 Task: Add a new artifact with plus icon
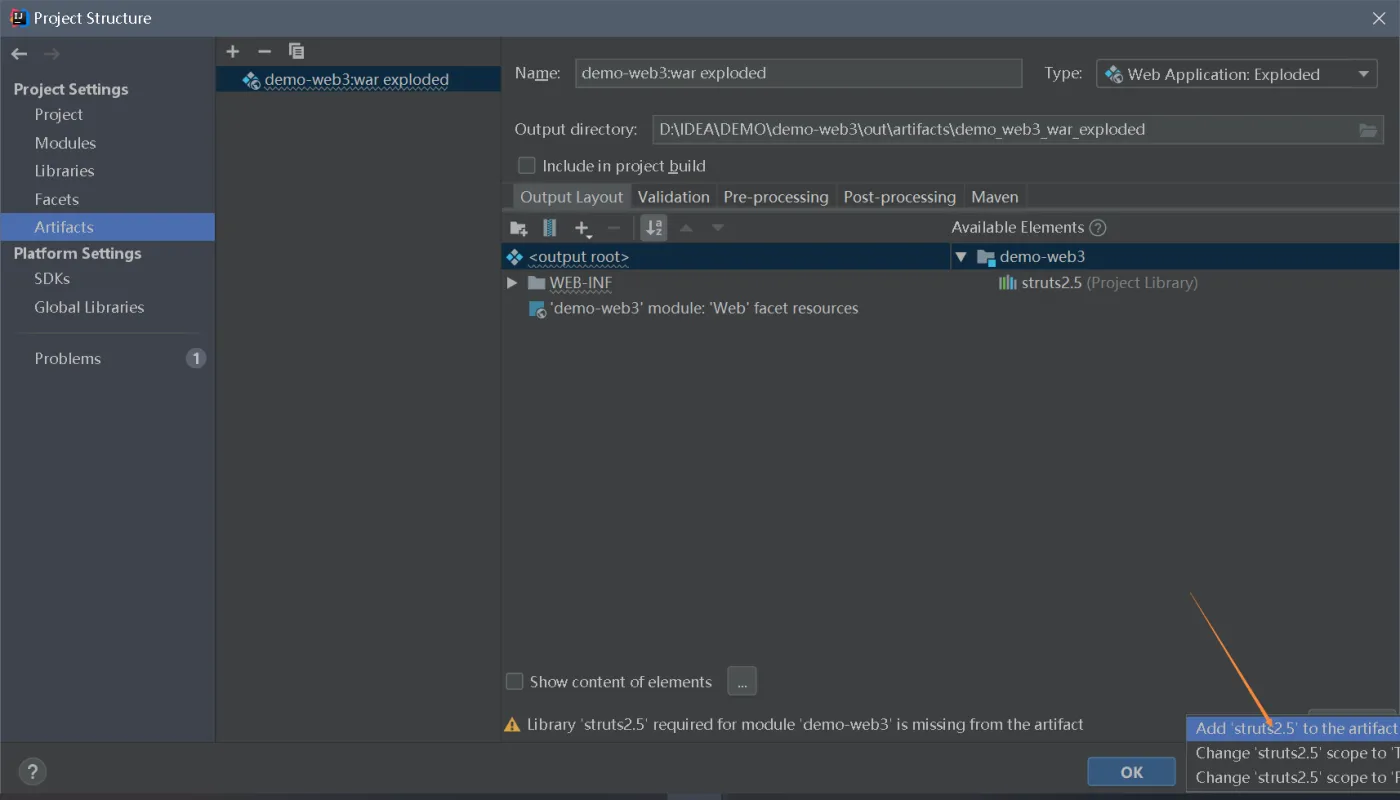coord(233,51)
